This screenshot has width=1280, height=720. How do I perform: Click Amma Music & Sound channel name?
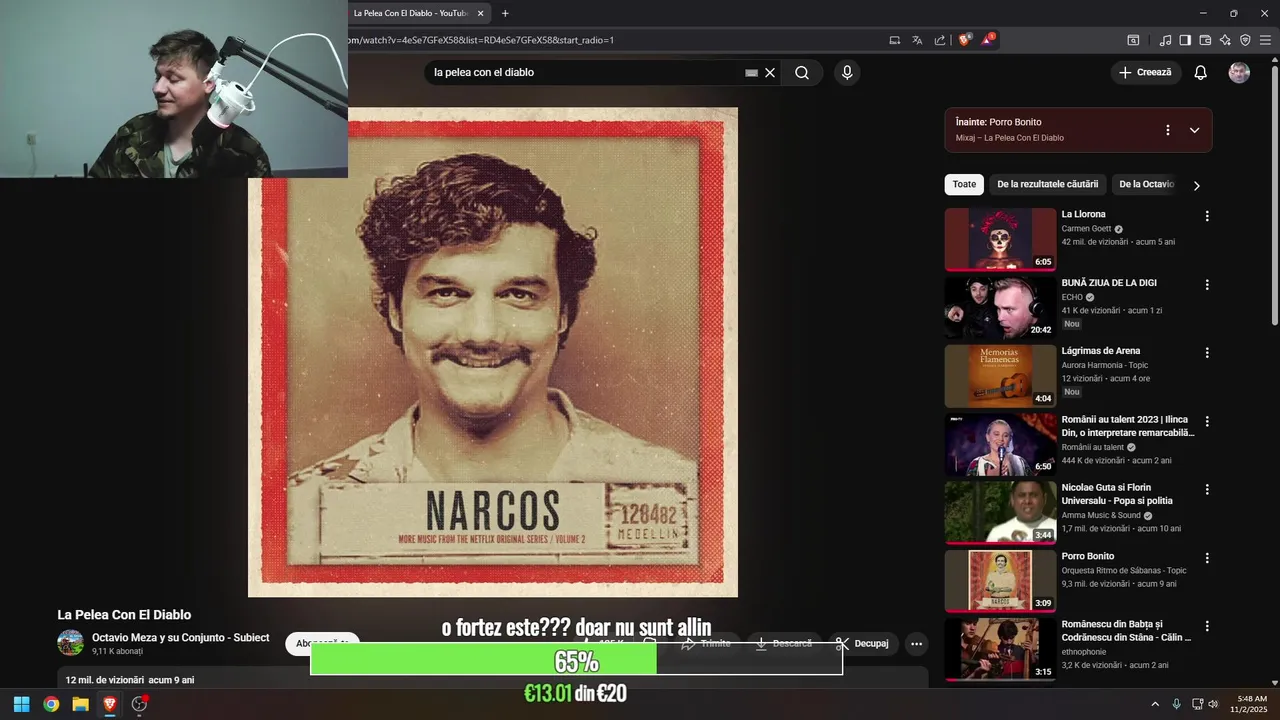(1101, 515)
